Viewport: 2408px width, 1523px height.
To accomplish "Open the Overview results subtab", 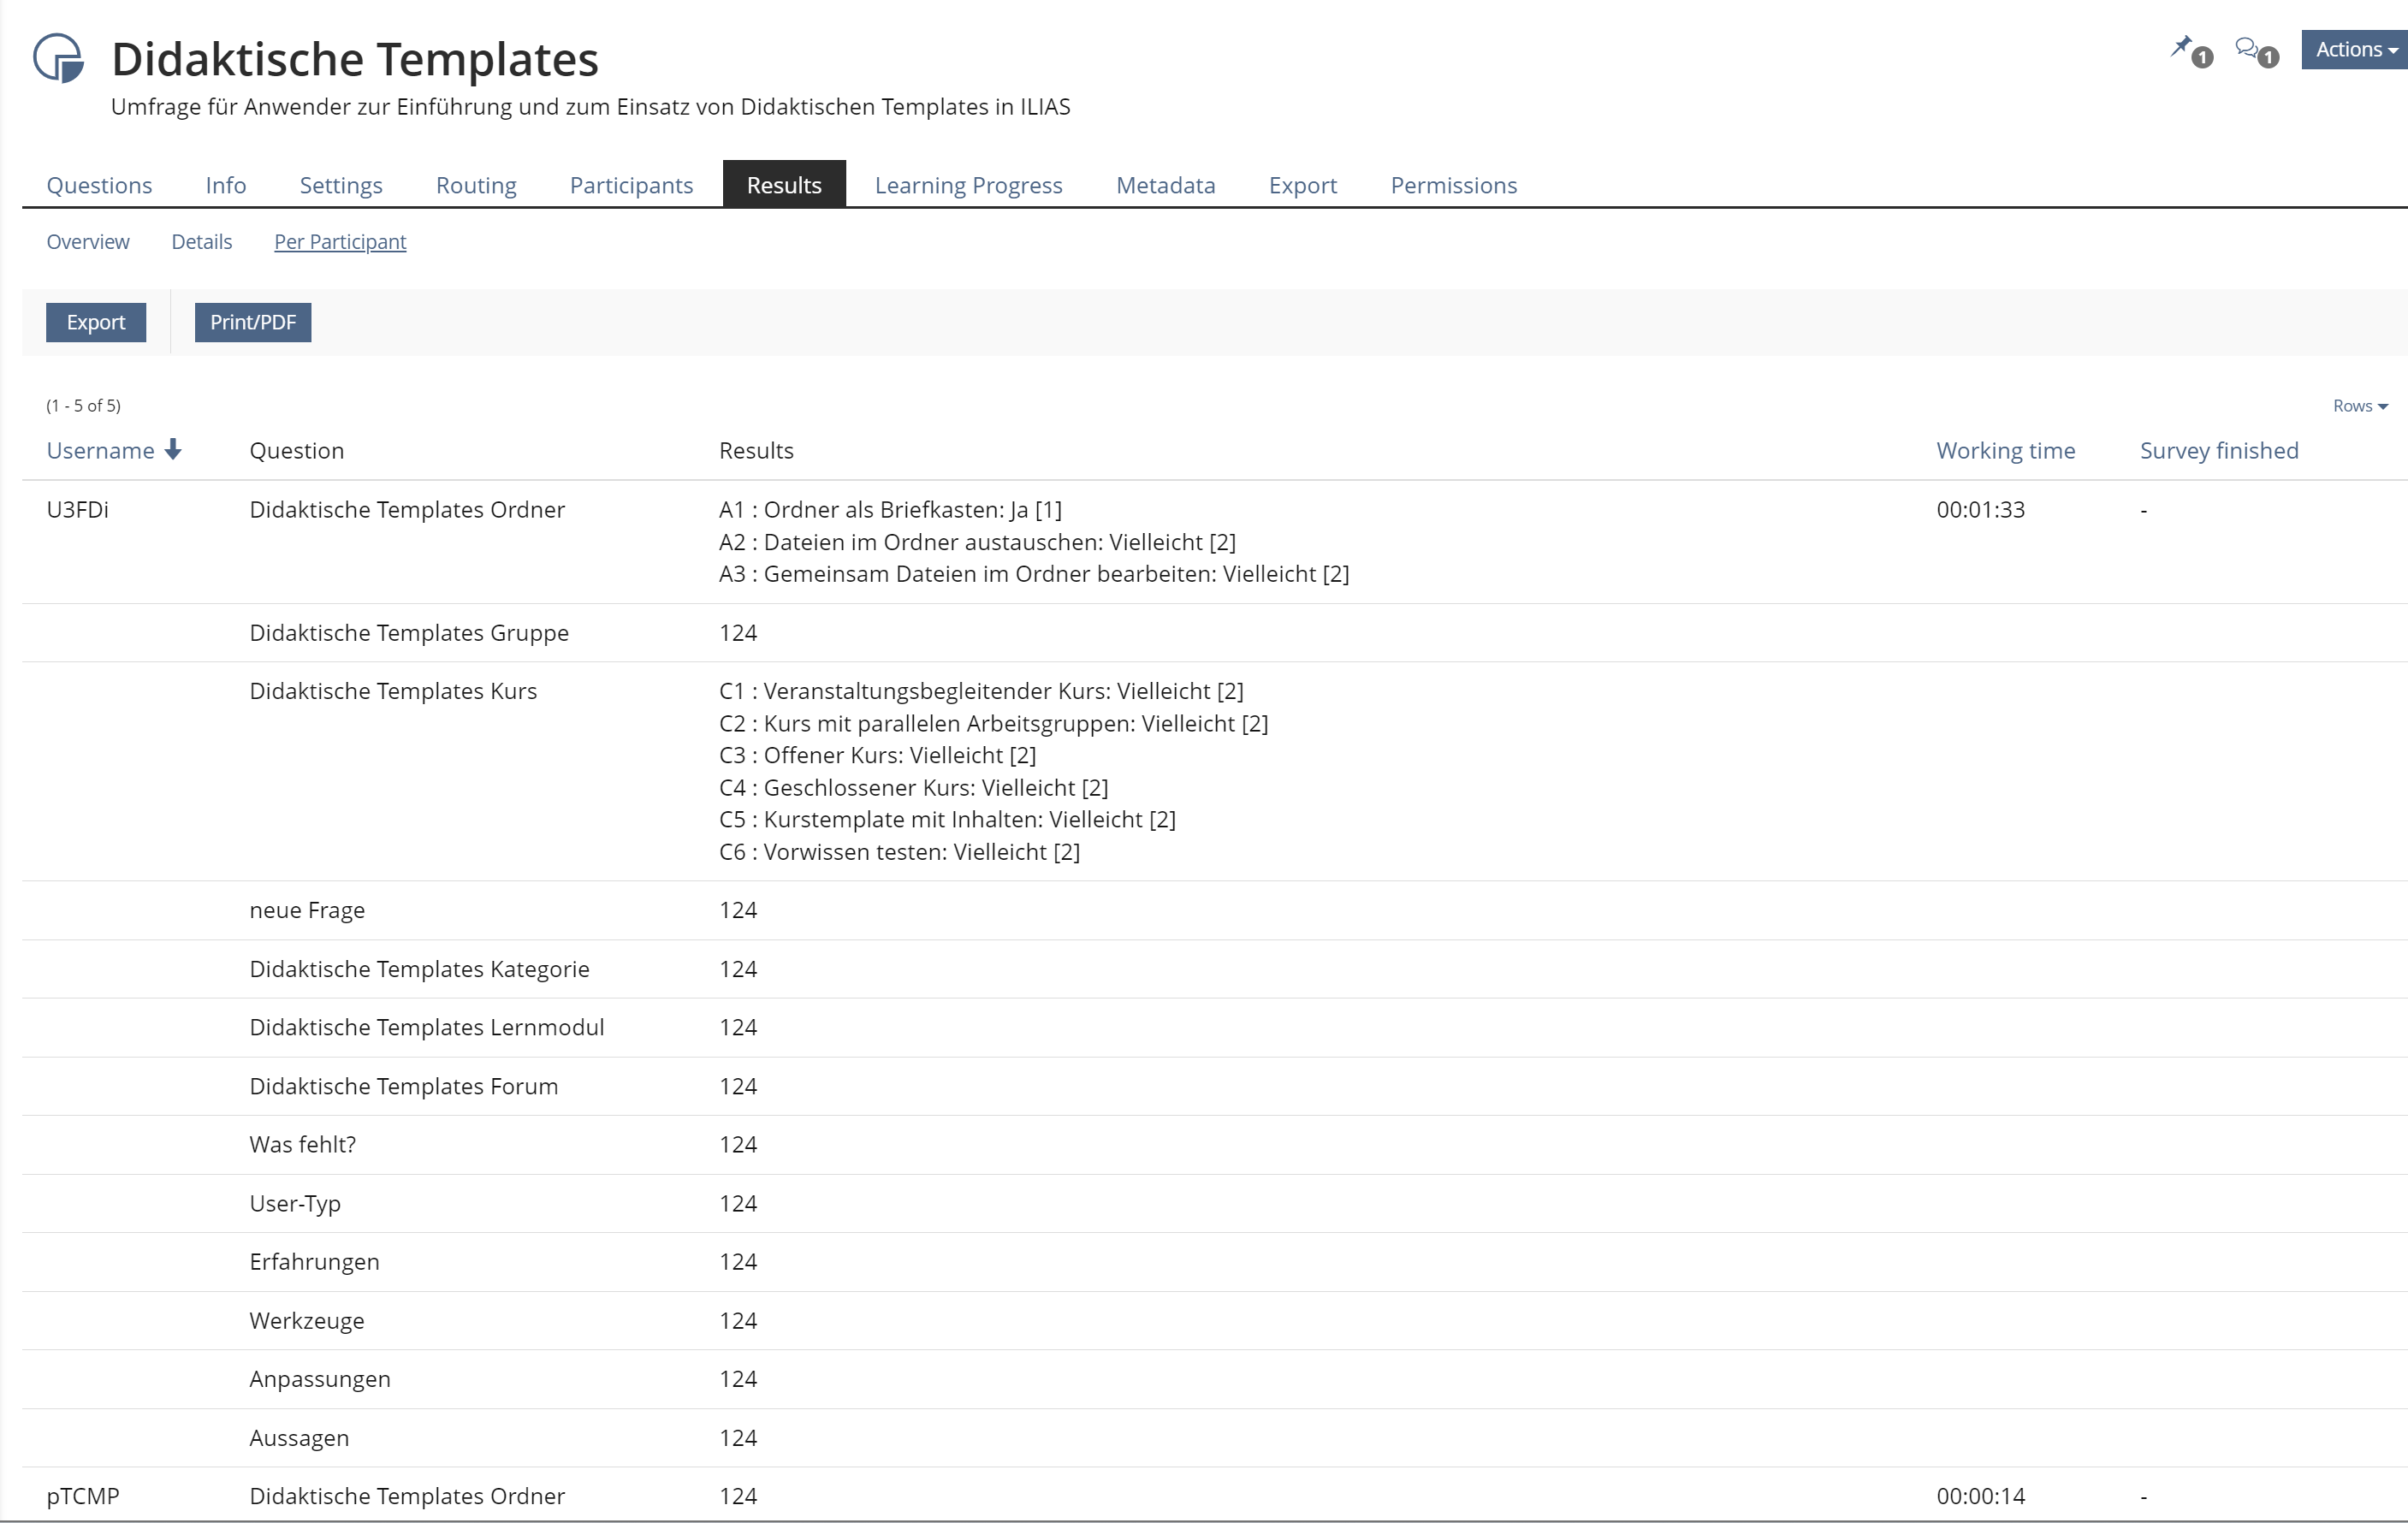I will click(x=88, y=242).
